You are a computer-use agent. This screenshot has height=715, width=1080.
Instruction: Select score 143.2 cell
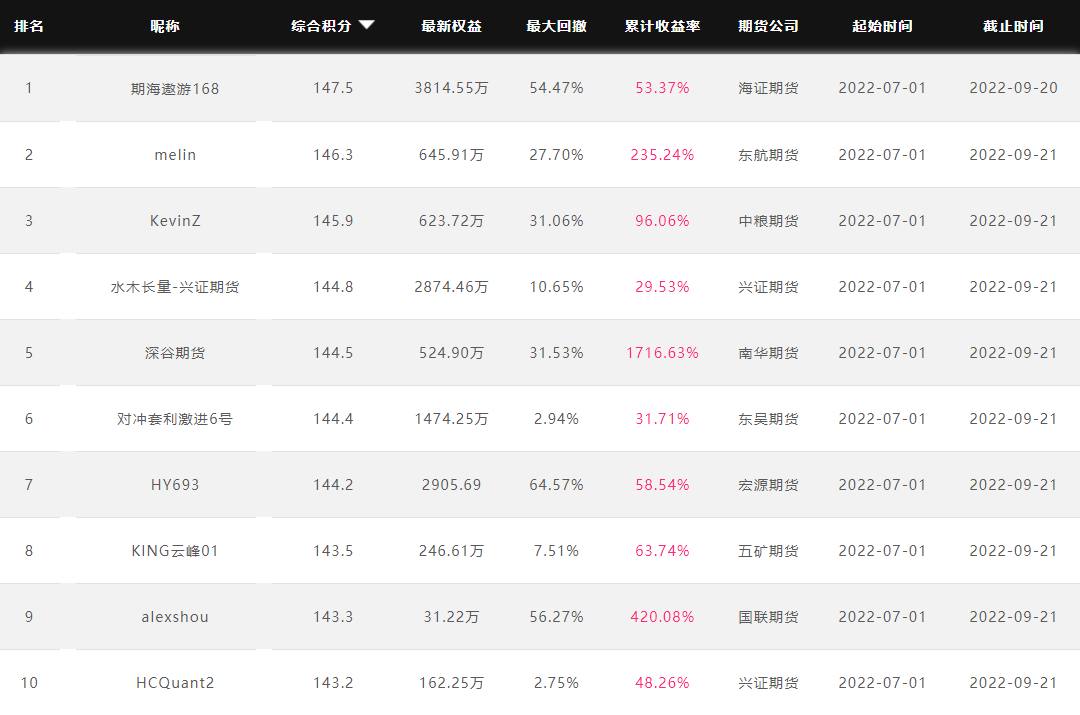(x=333, y=683)
